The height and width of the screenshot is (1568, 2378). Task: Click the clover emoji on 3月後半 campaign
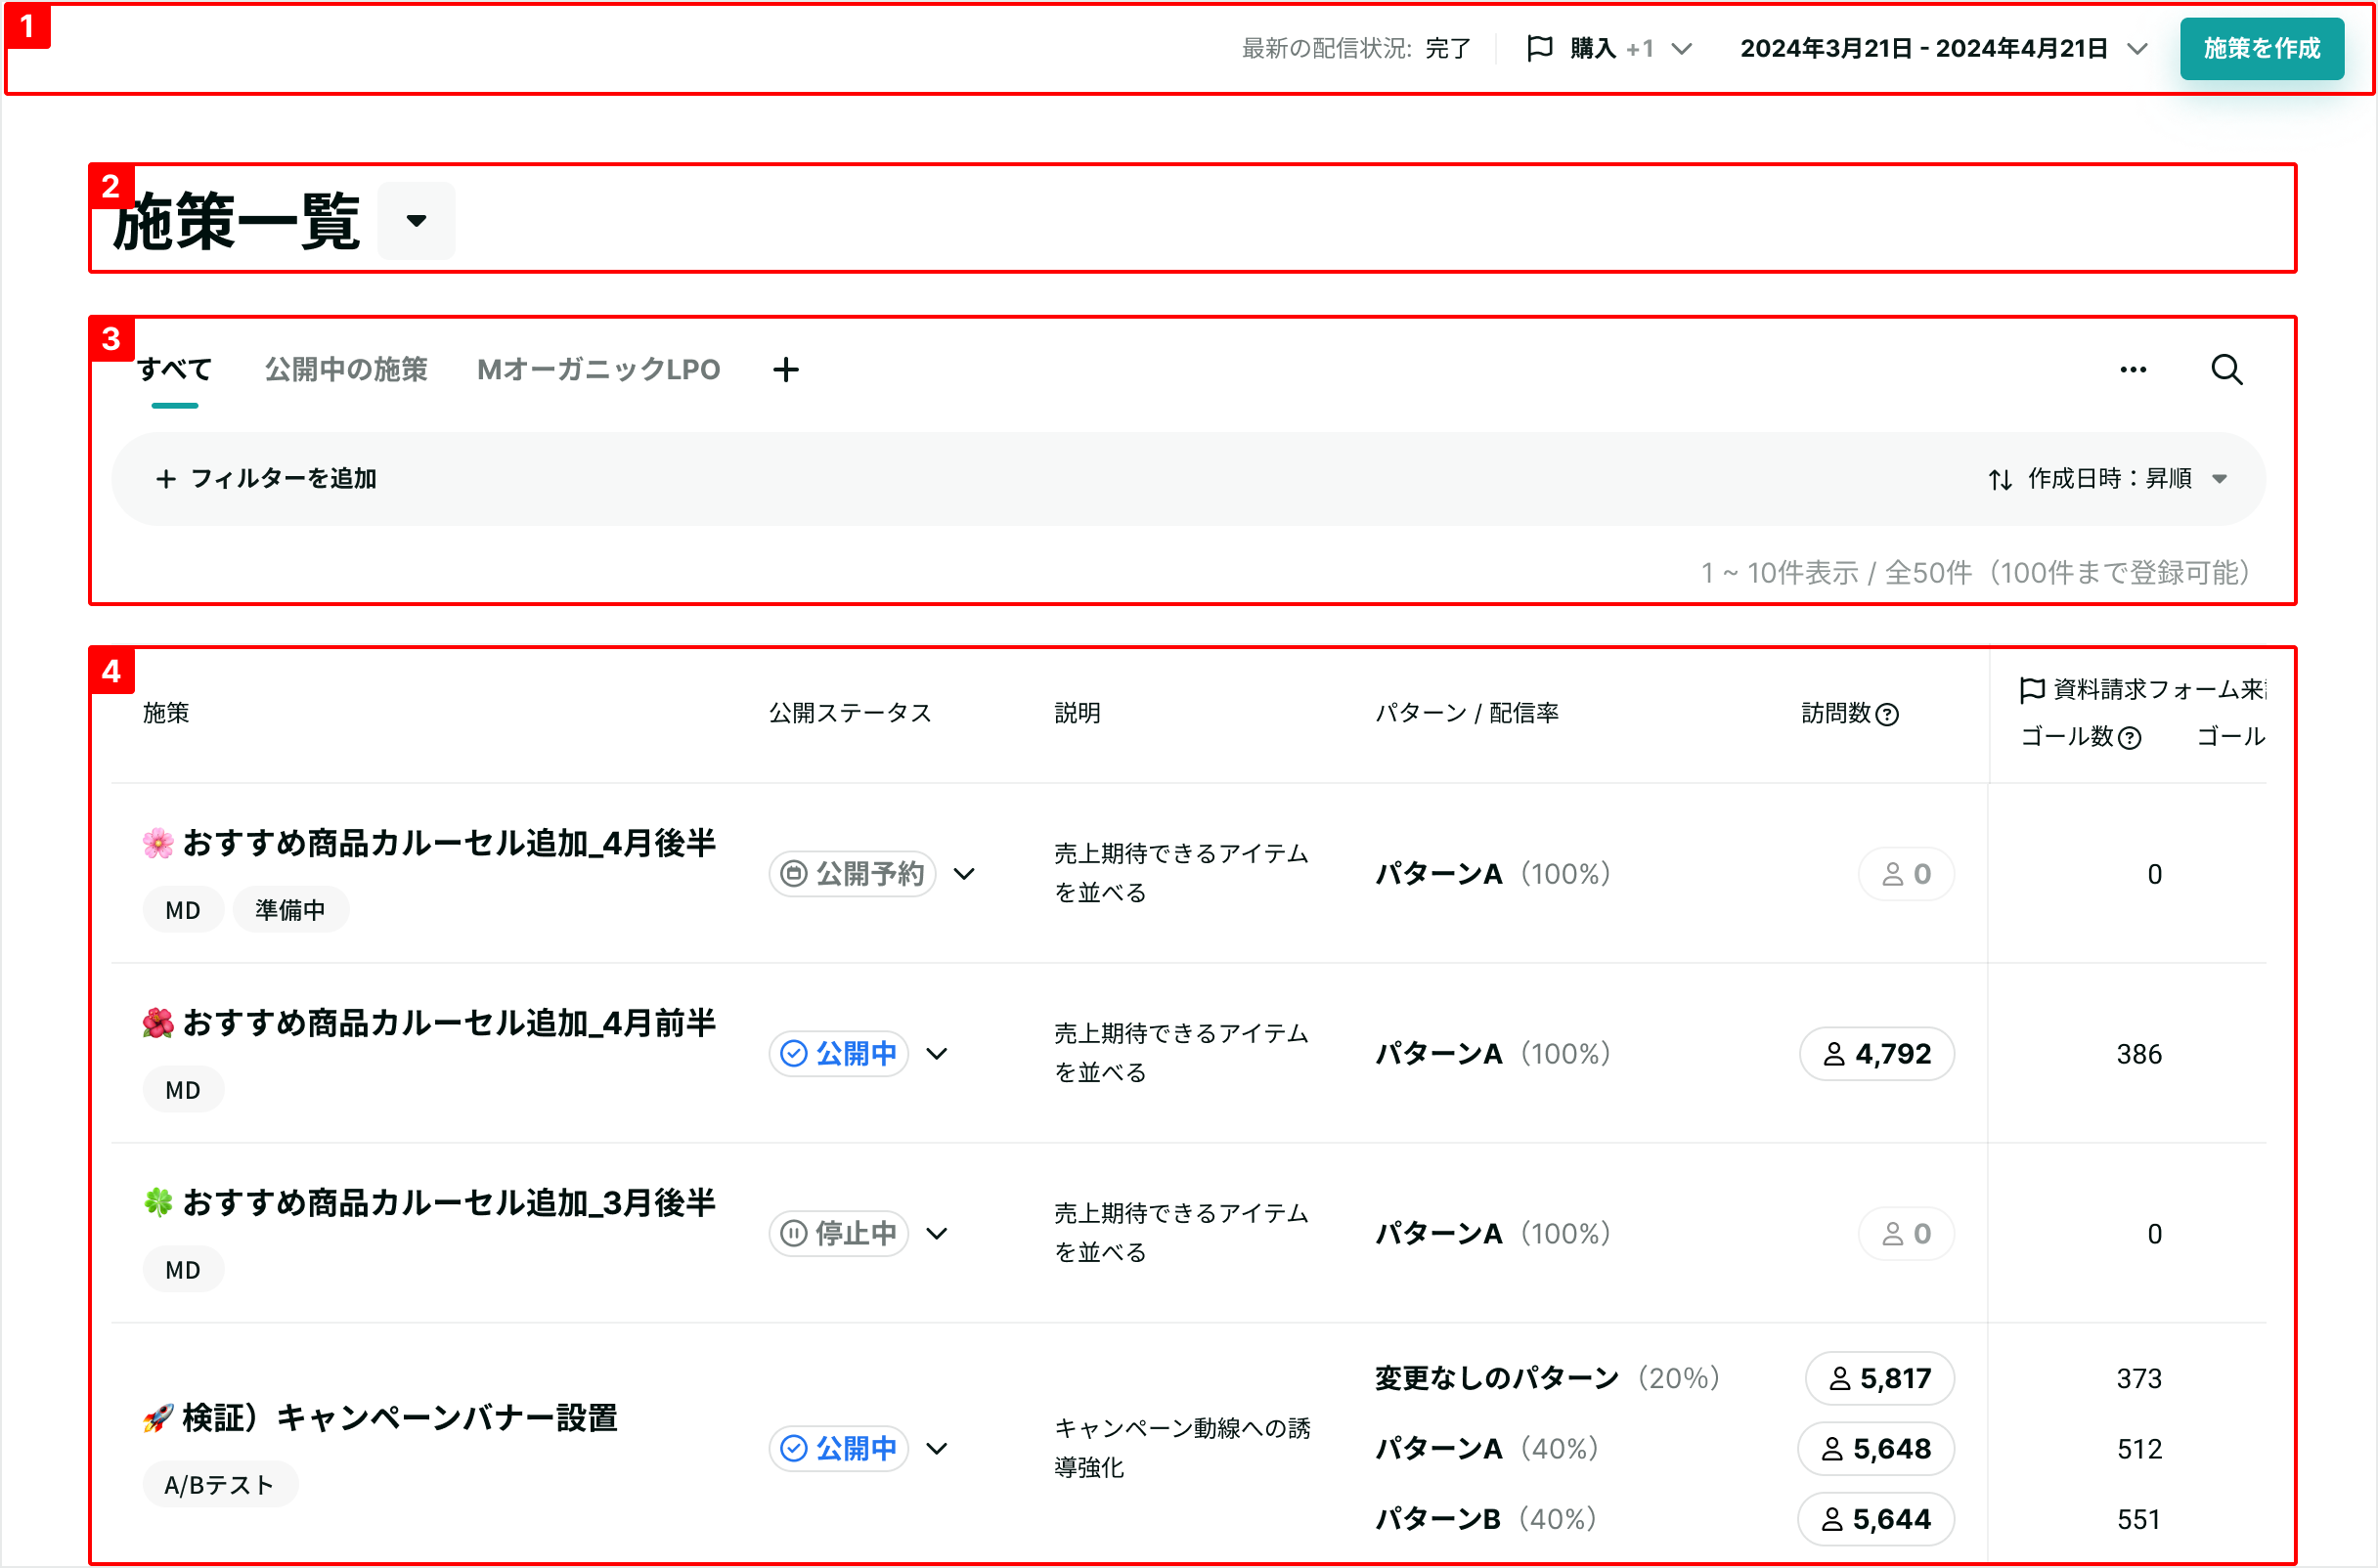click(157, 1203)
